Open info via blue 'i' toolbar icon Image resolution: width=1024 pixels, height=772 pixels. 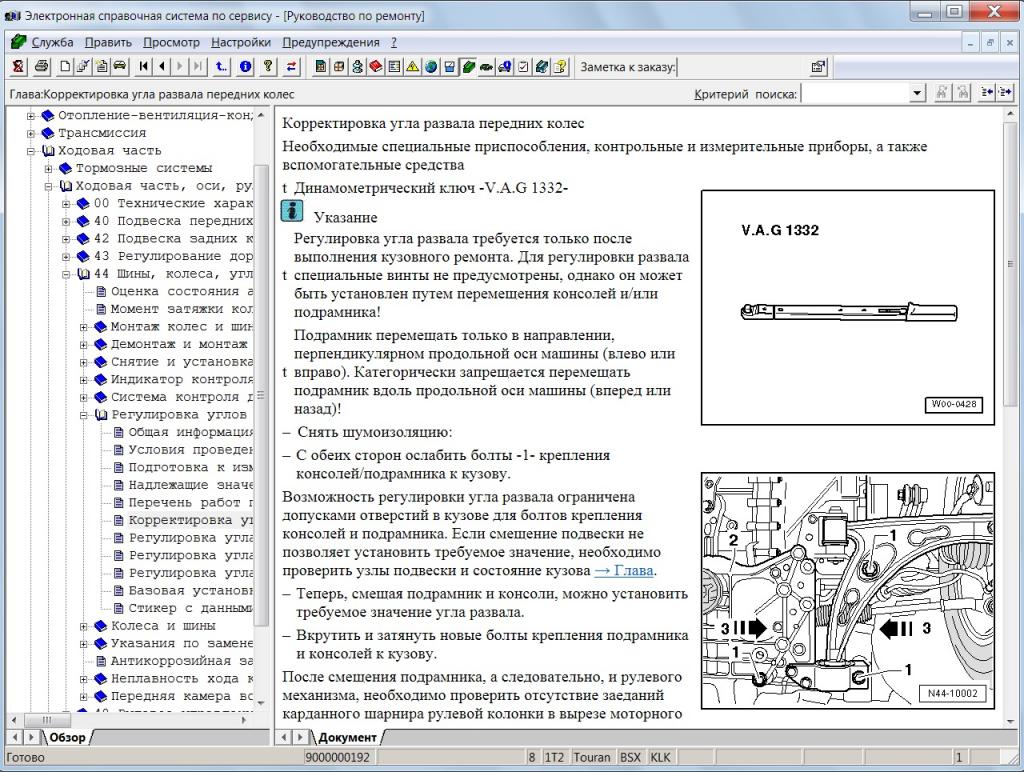point(246,67)
